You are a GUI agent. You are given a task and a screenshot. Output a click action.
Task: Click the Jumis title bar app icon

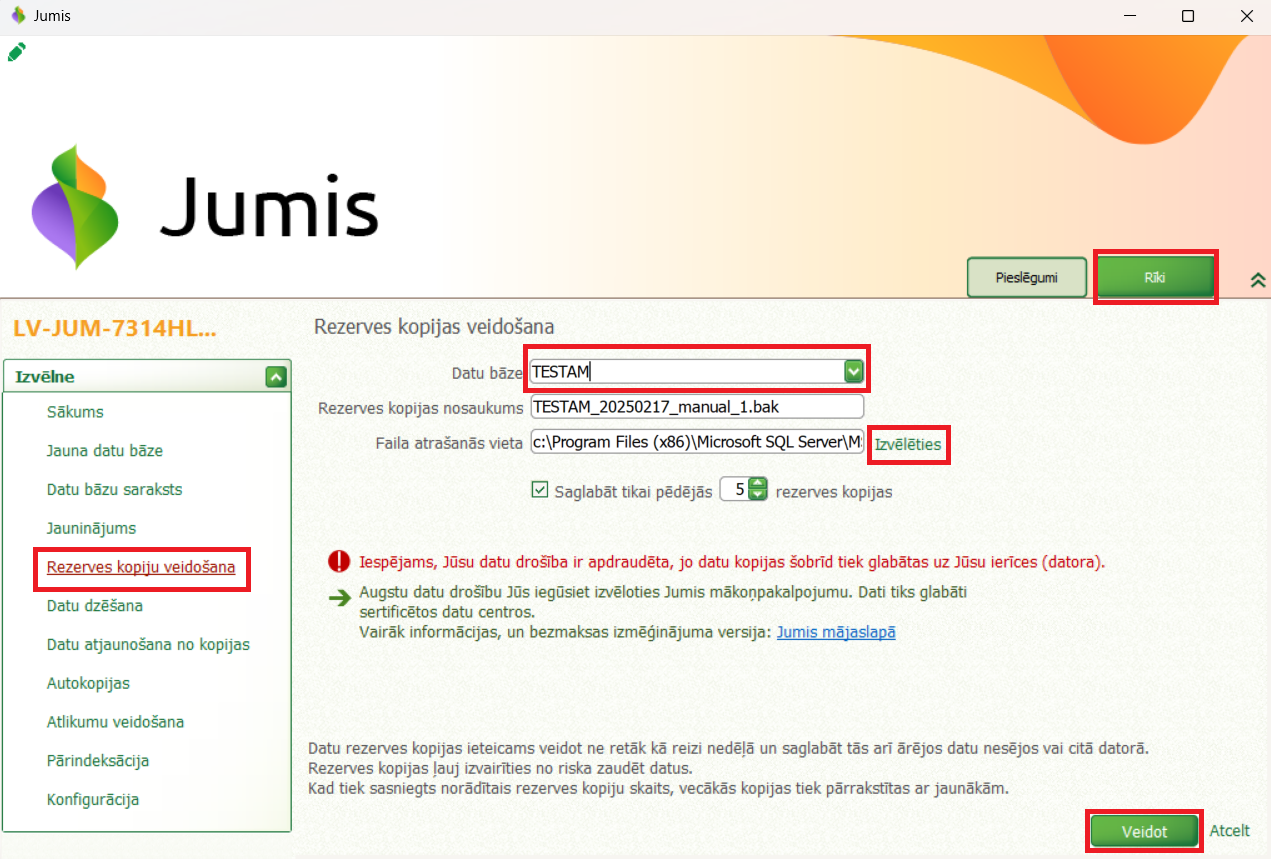17,17
